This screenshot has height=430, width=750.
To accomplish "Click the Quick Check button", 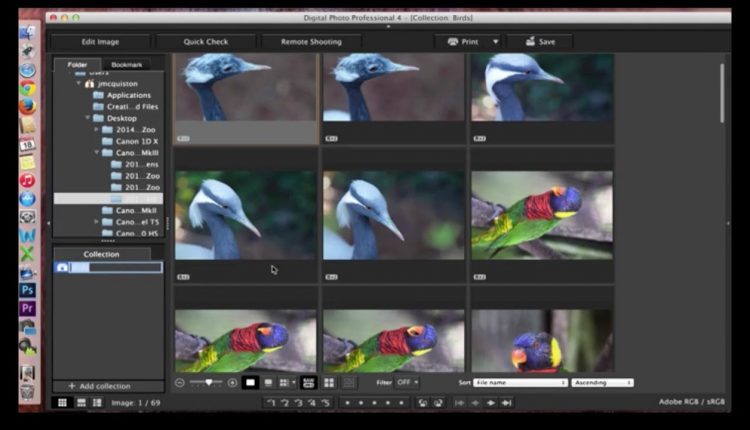I will point(206,42).
